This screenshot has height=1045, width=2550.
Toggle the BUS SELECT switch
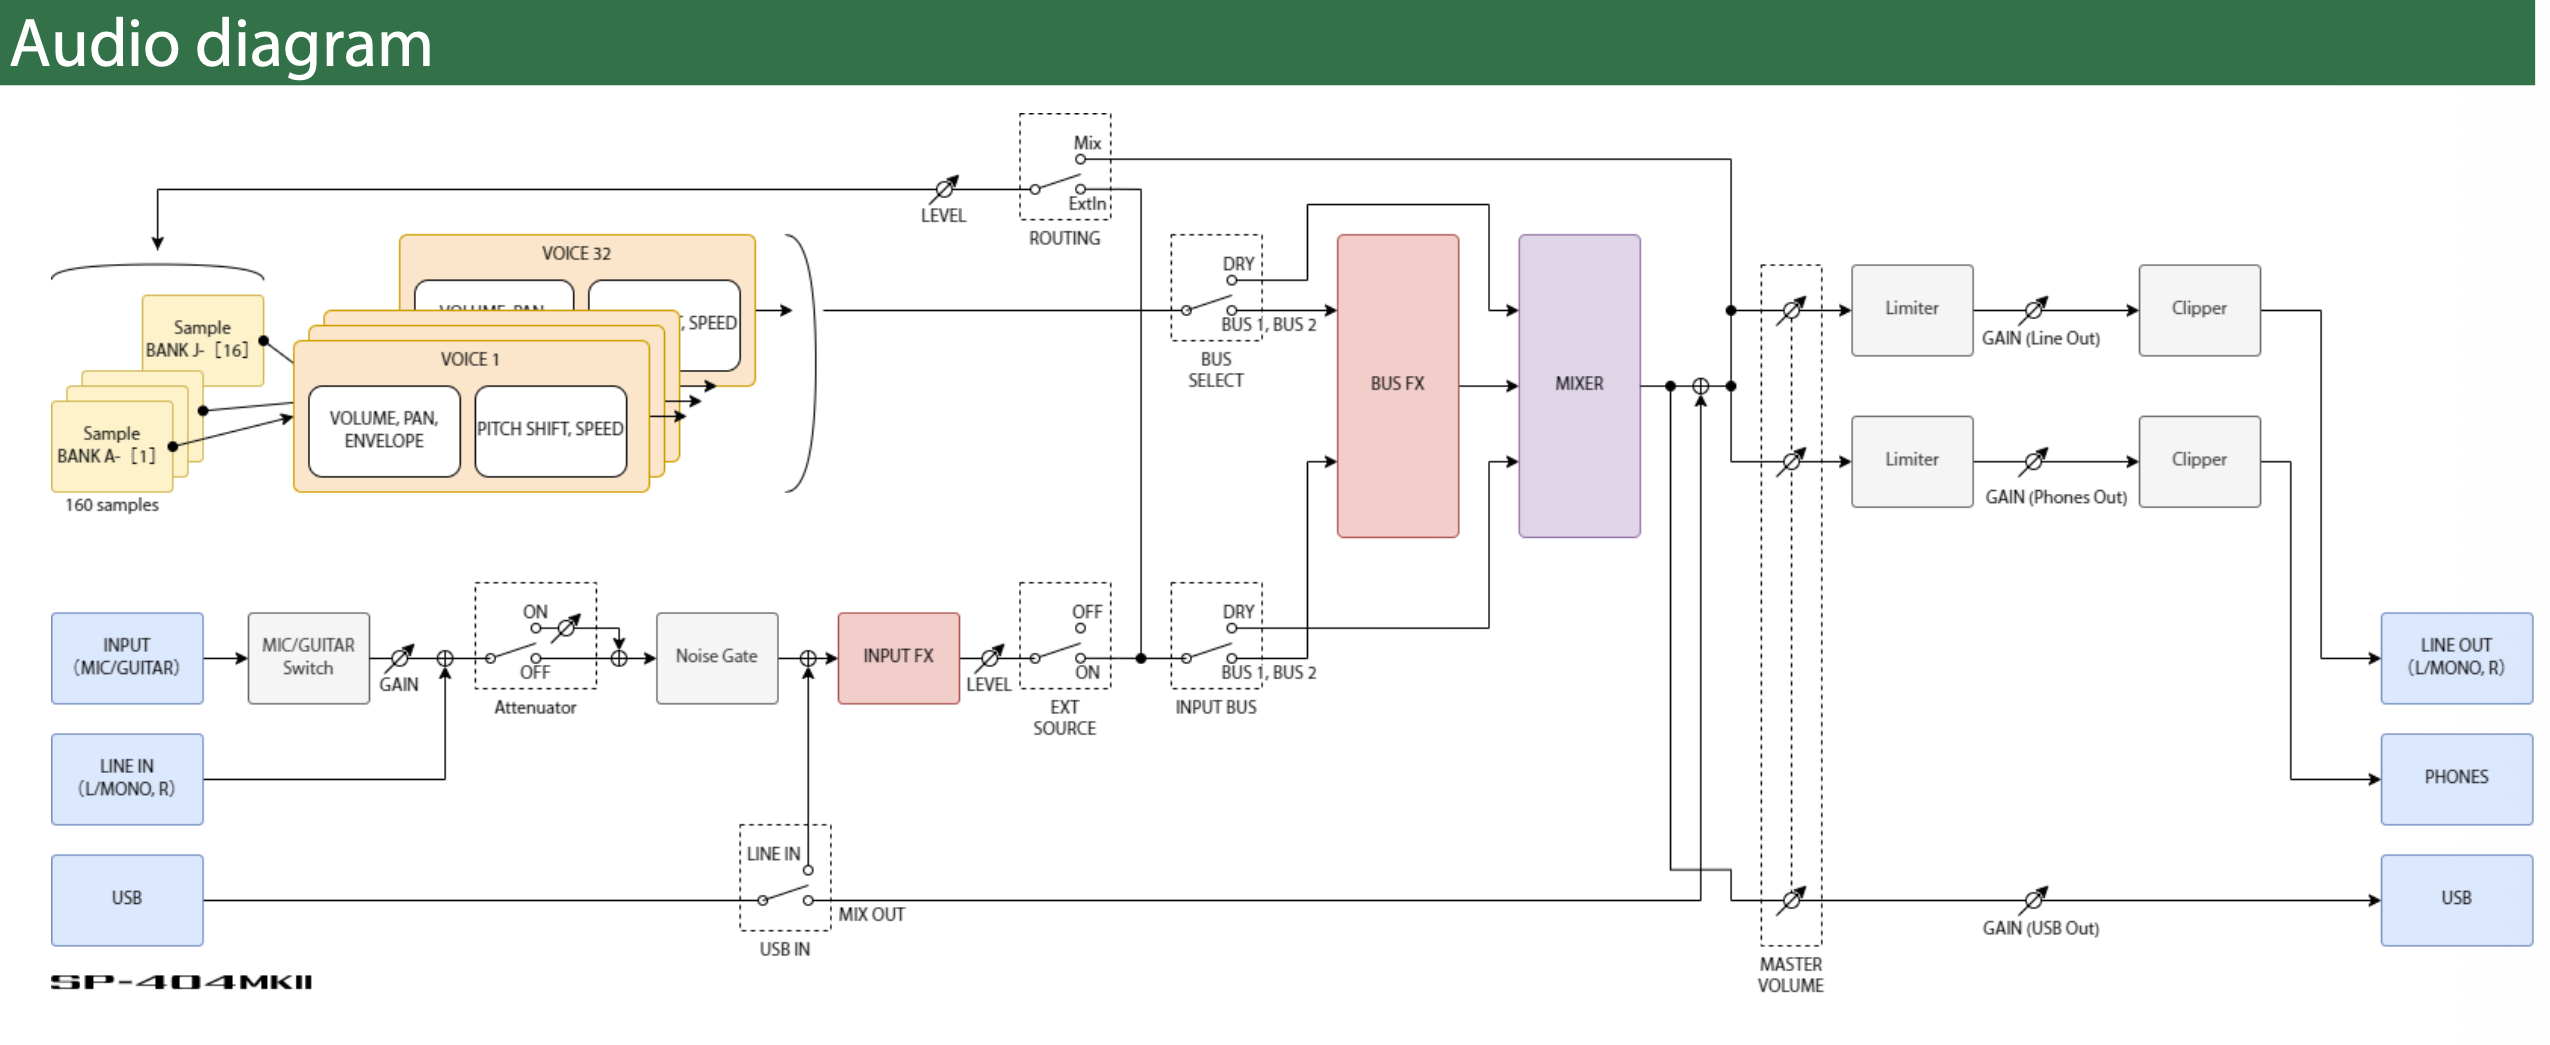coord(1210,304)
